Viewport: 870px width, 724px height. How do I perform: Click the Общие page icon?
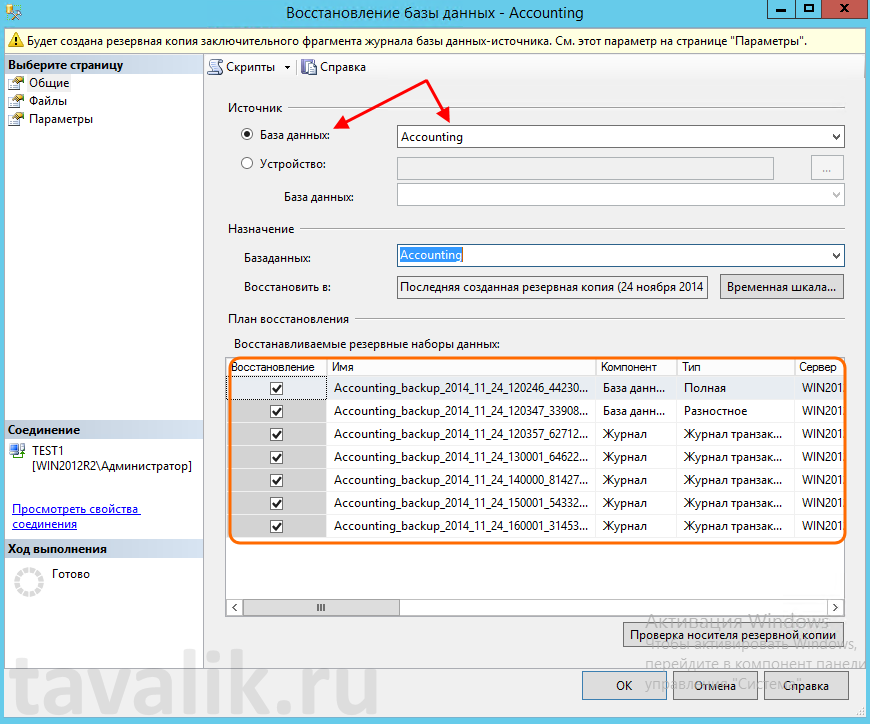[x=16, y=83]
